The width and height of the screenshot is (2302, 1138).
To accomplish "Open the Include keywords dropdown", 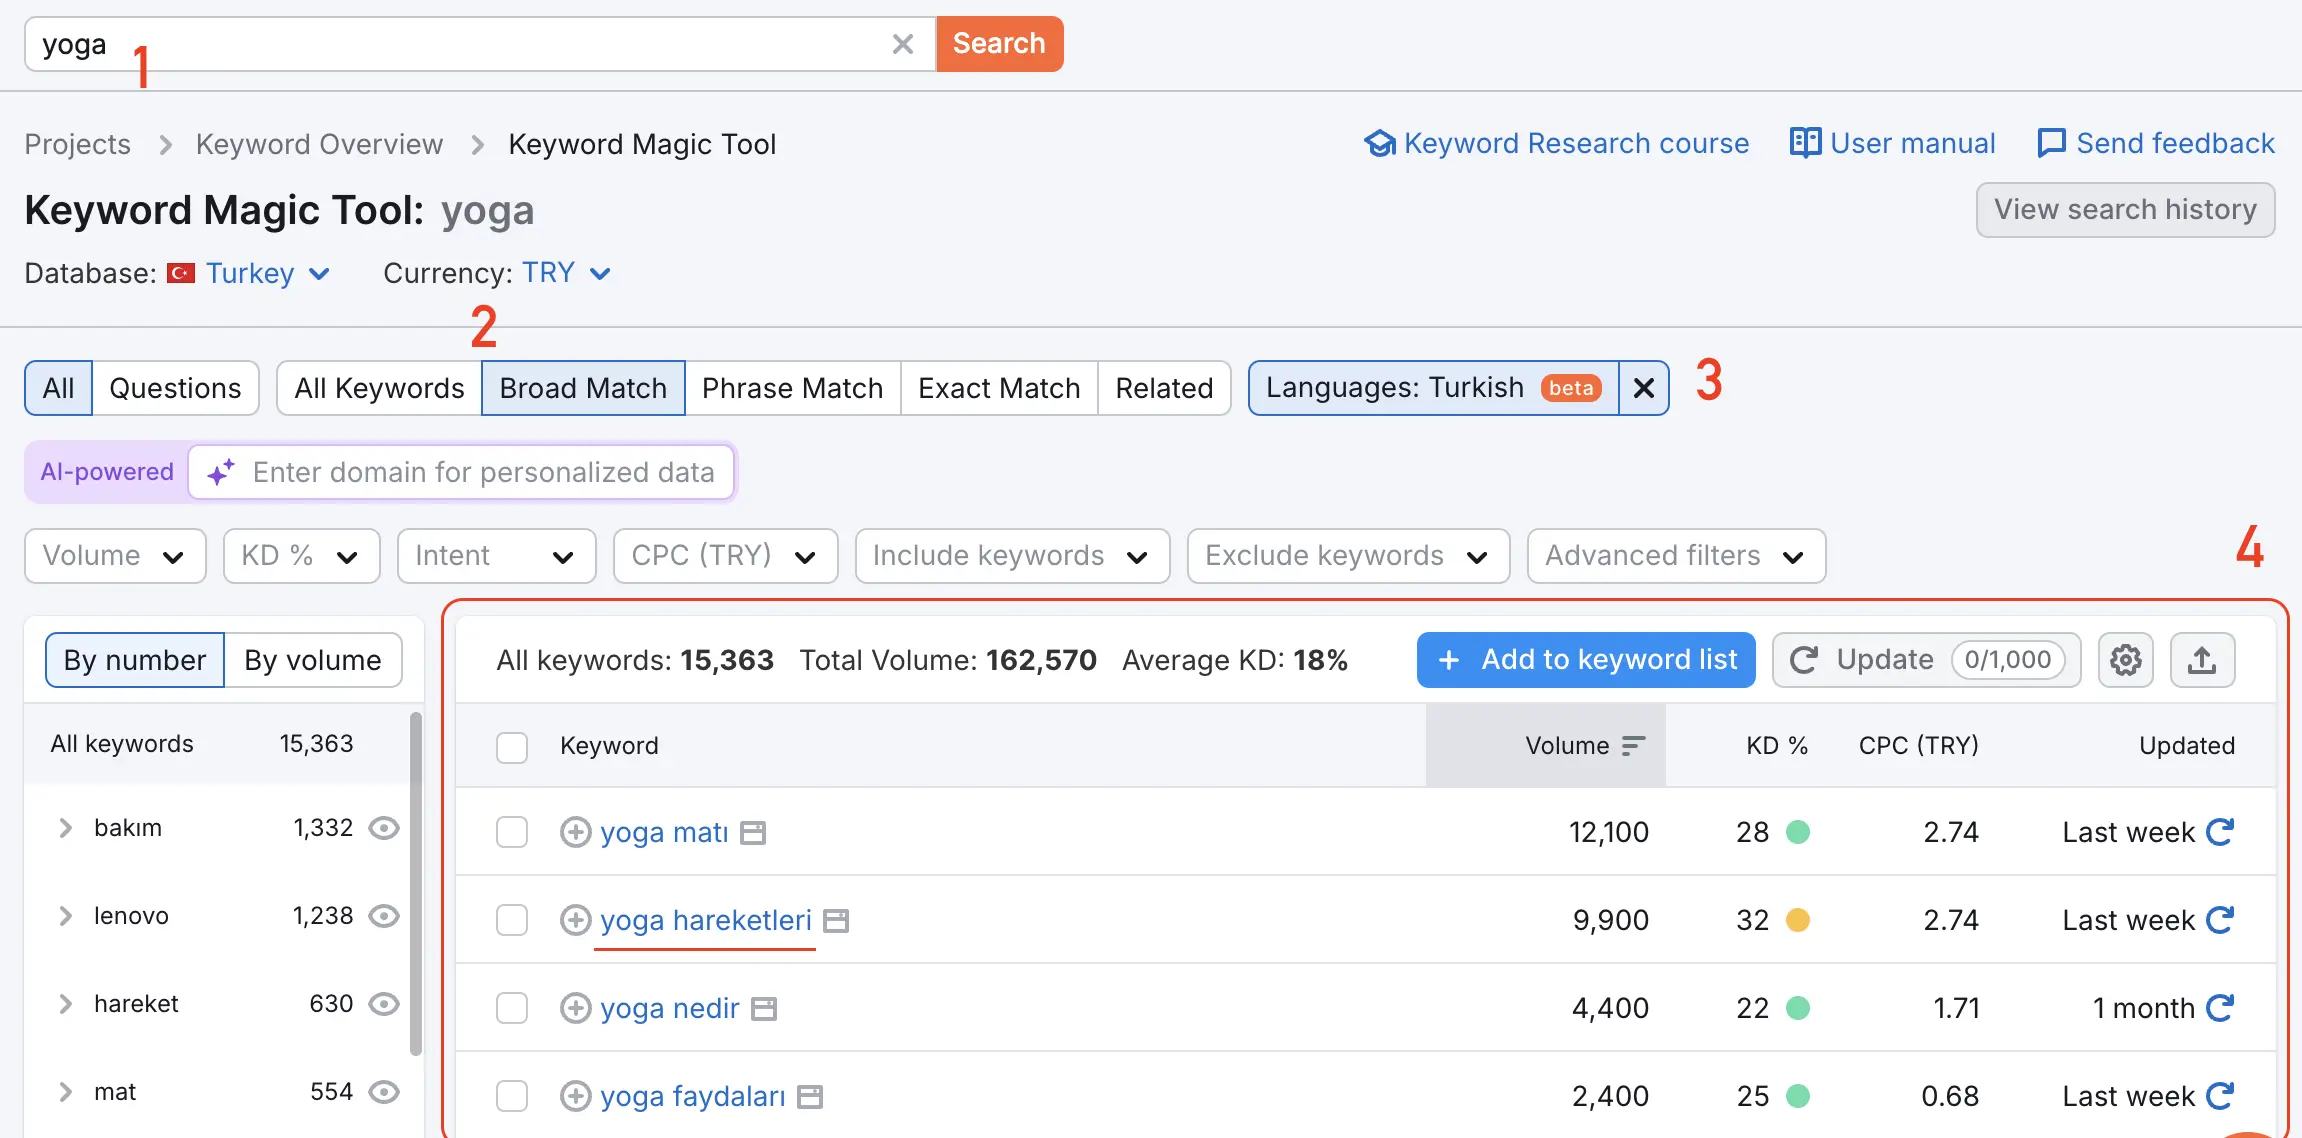I will click(x=1012, y=556).
